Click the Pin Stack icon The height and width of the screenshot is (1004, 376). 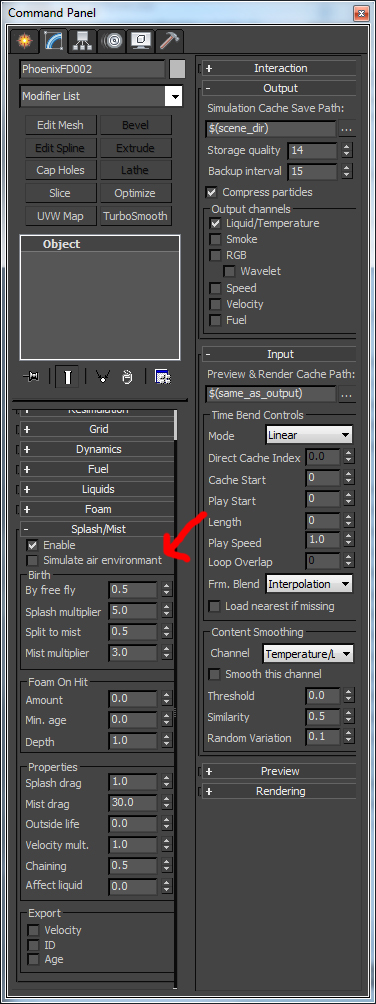(x=30, y=377)
